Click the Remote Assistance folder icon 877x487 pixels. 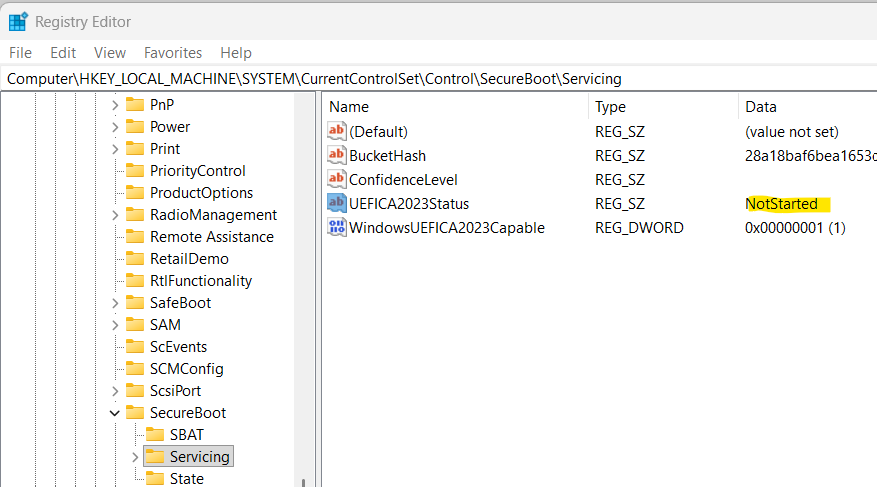pos(135,237)
